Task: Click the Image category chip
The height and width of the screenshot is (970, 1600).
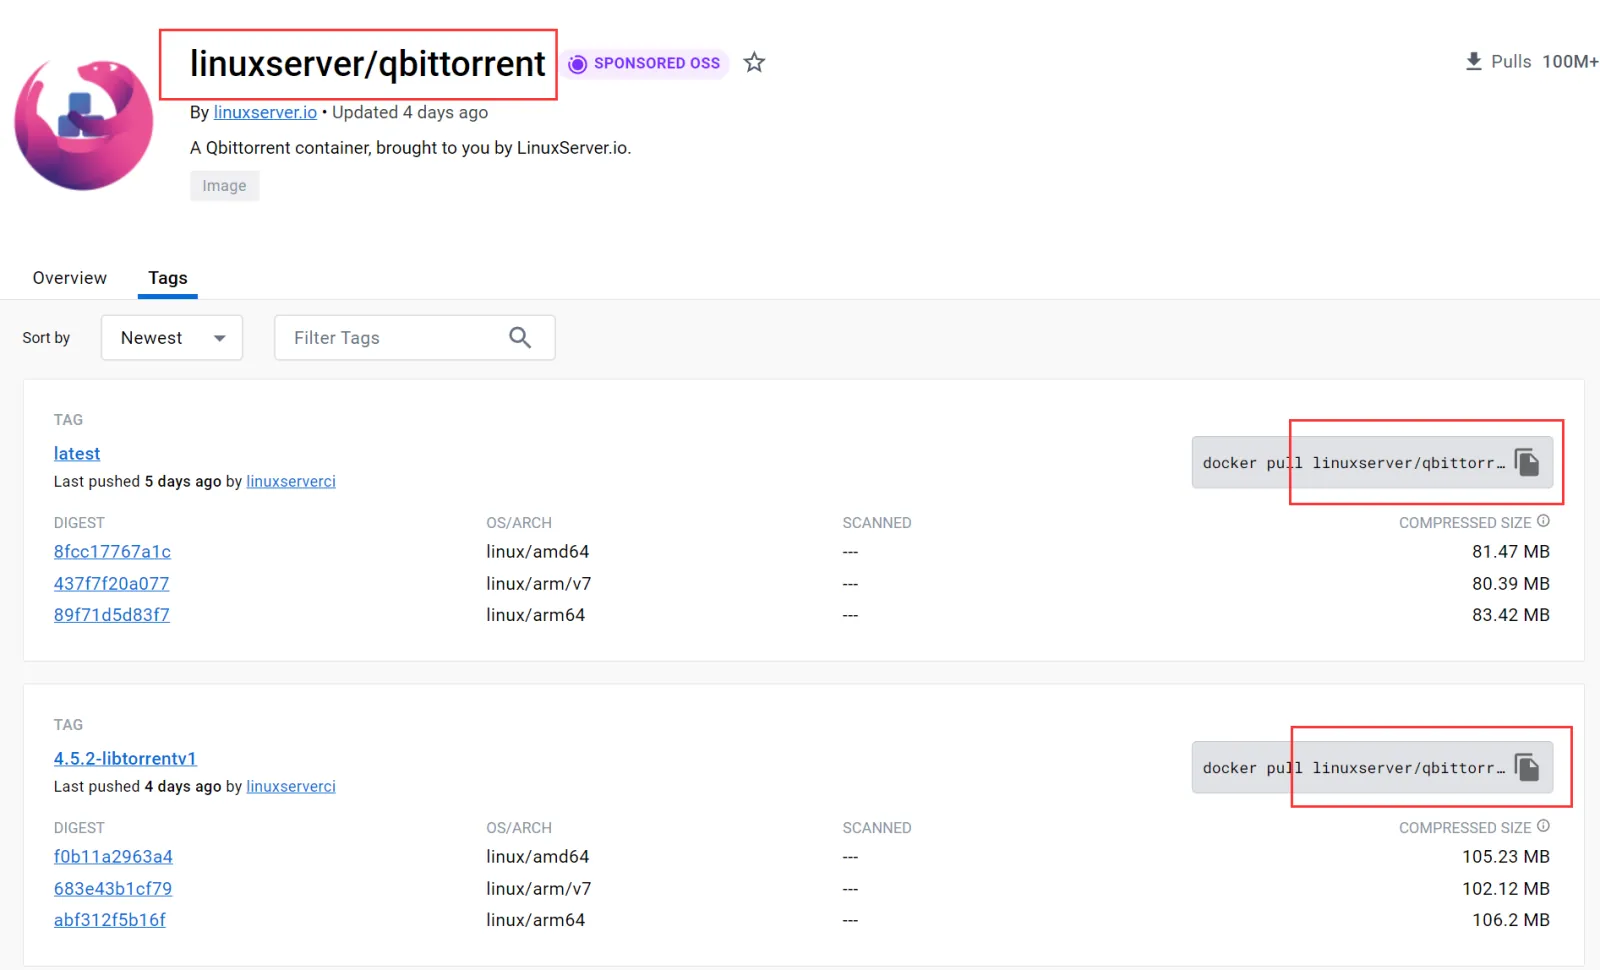Action: pos(224,186)
